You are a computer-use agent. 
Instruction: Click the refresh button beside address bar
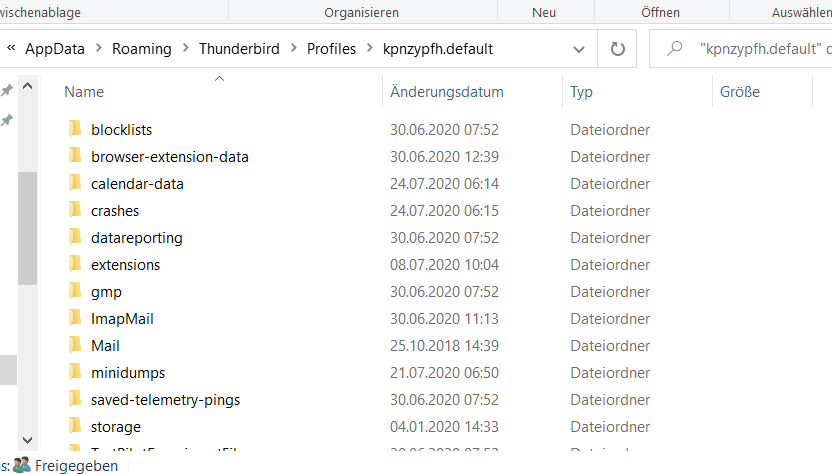coord(617,48)
